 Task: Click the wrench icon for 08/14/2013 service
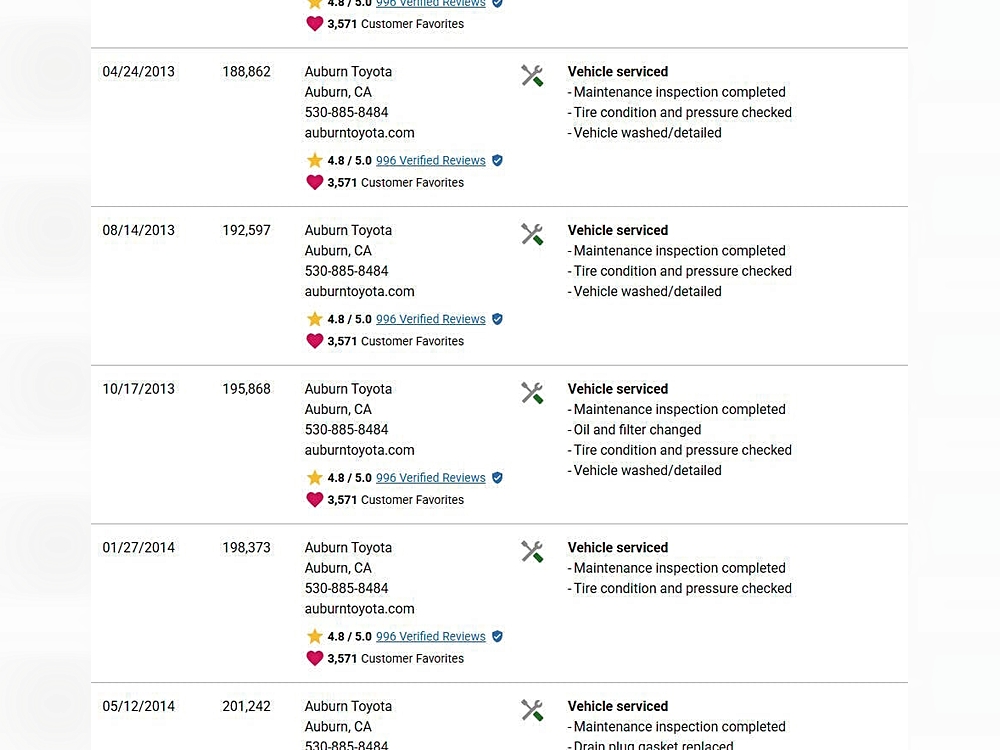coord(532,234)
